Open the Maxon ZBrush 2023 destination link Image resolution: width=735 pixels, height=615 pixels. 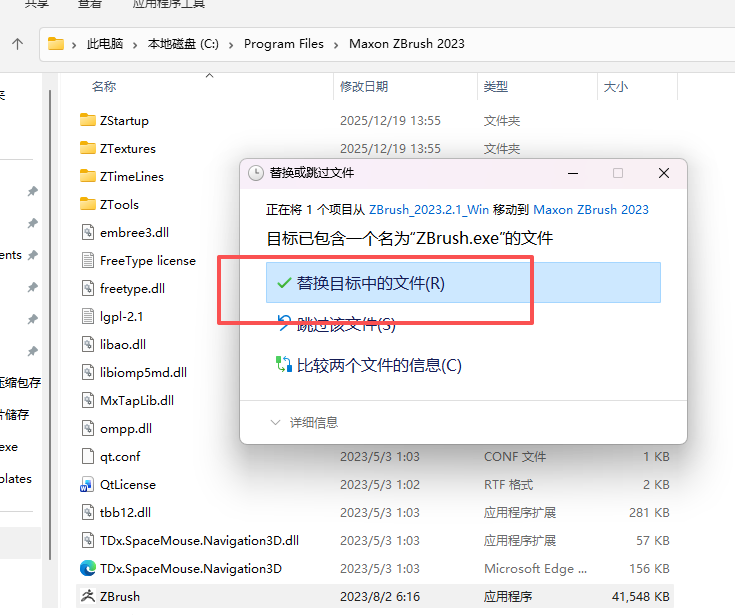tap(591, 210)
